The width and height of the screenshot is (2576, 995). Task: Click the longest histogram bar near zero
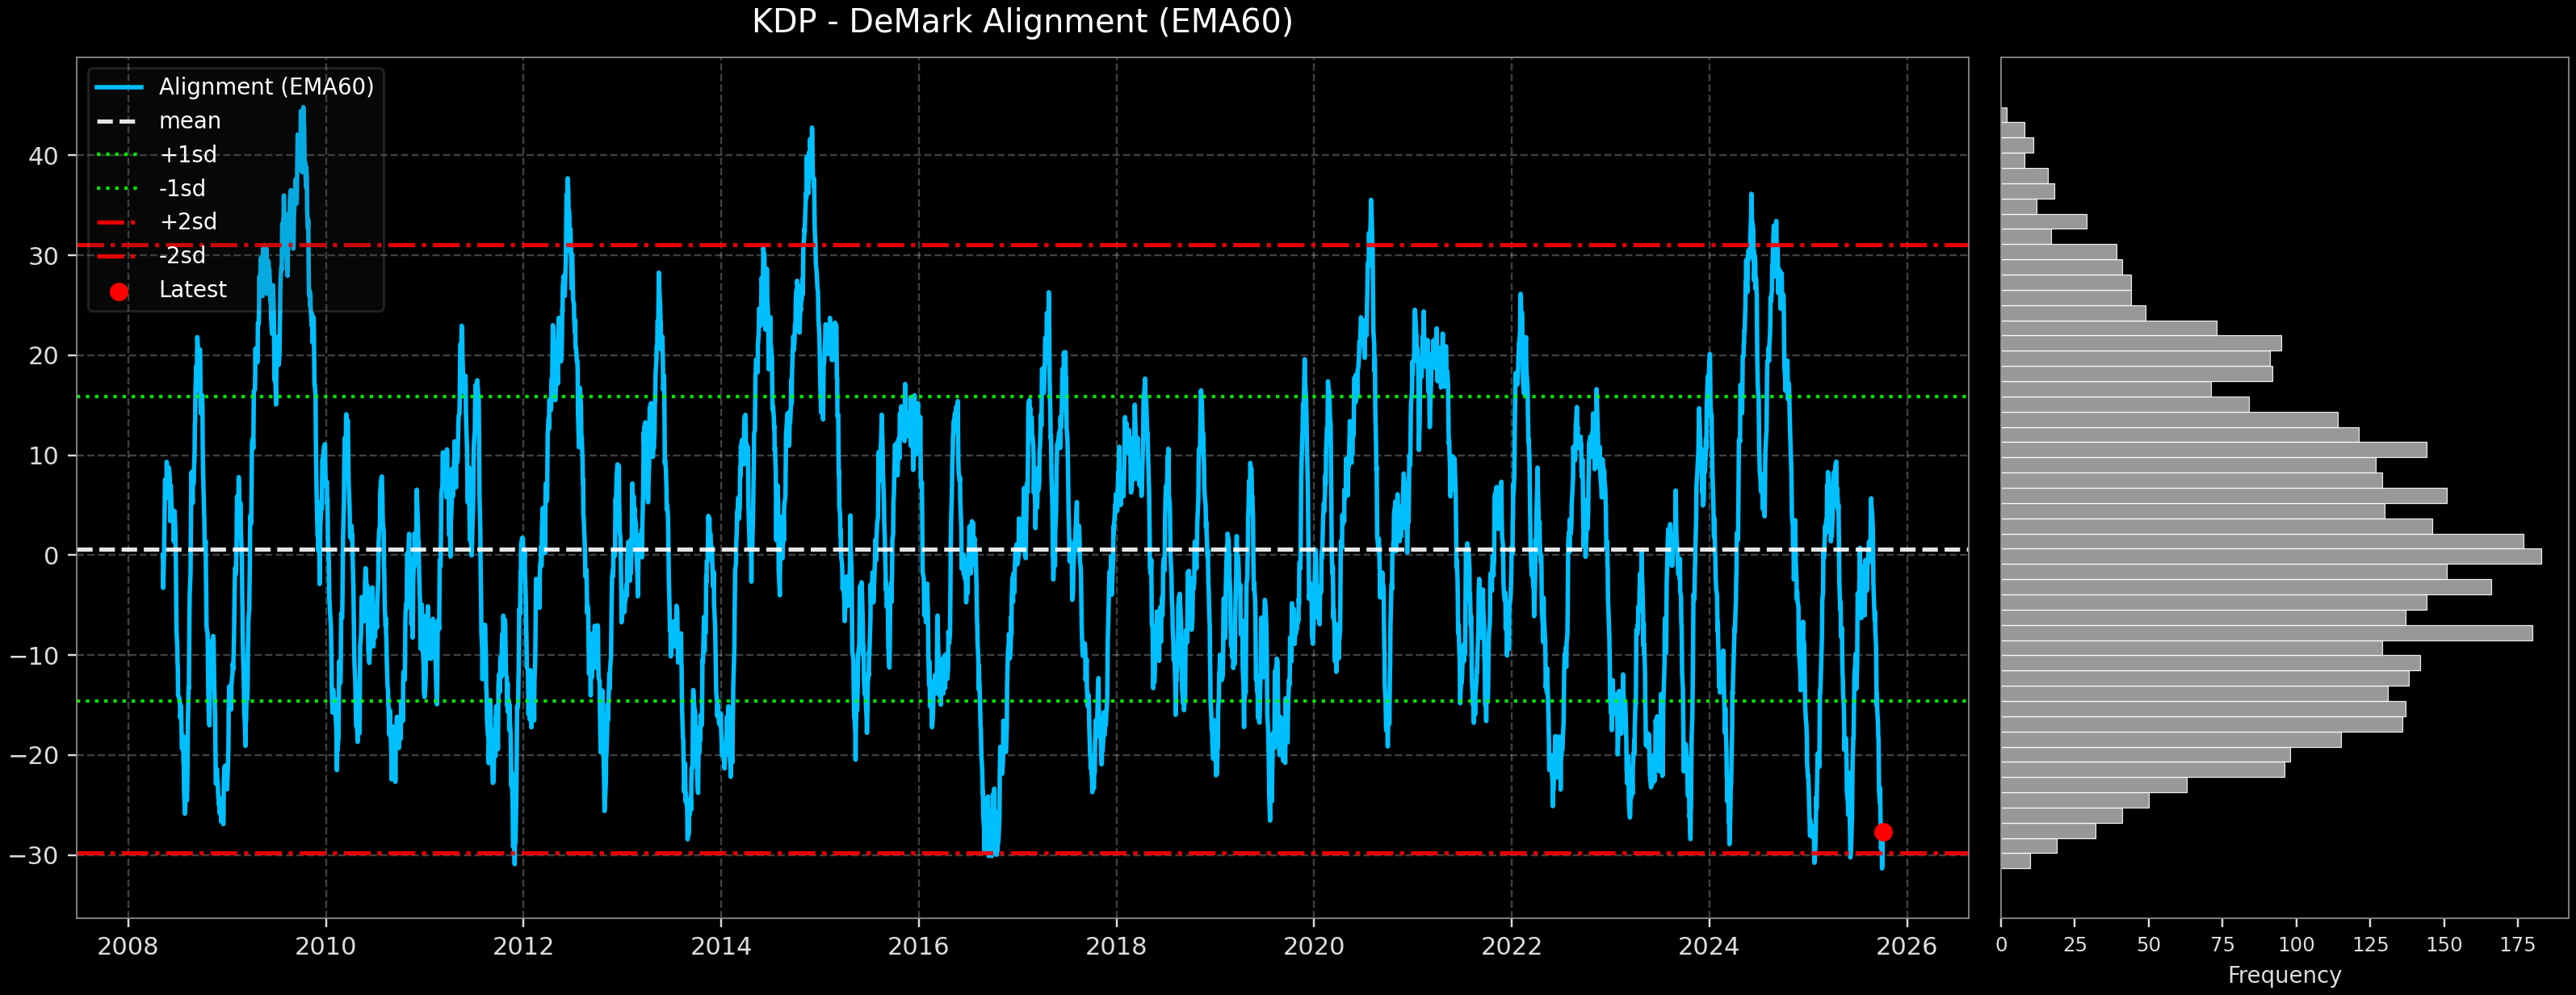pos(2270,557)
